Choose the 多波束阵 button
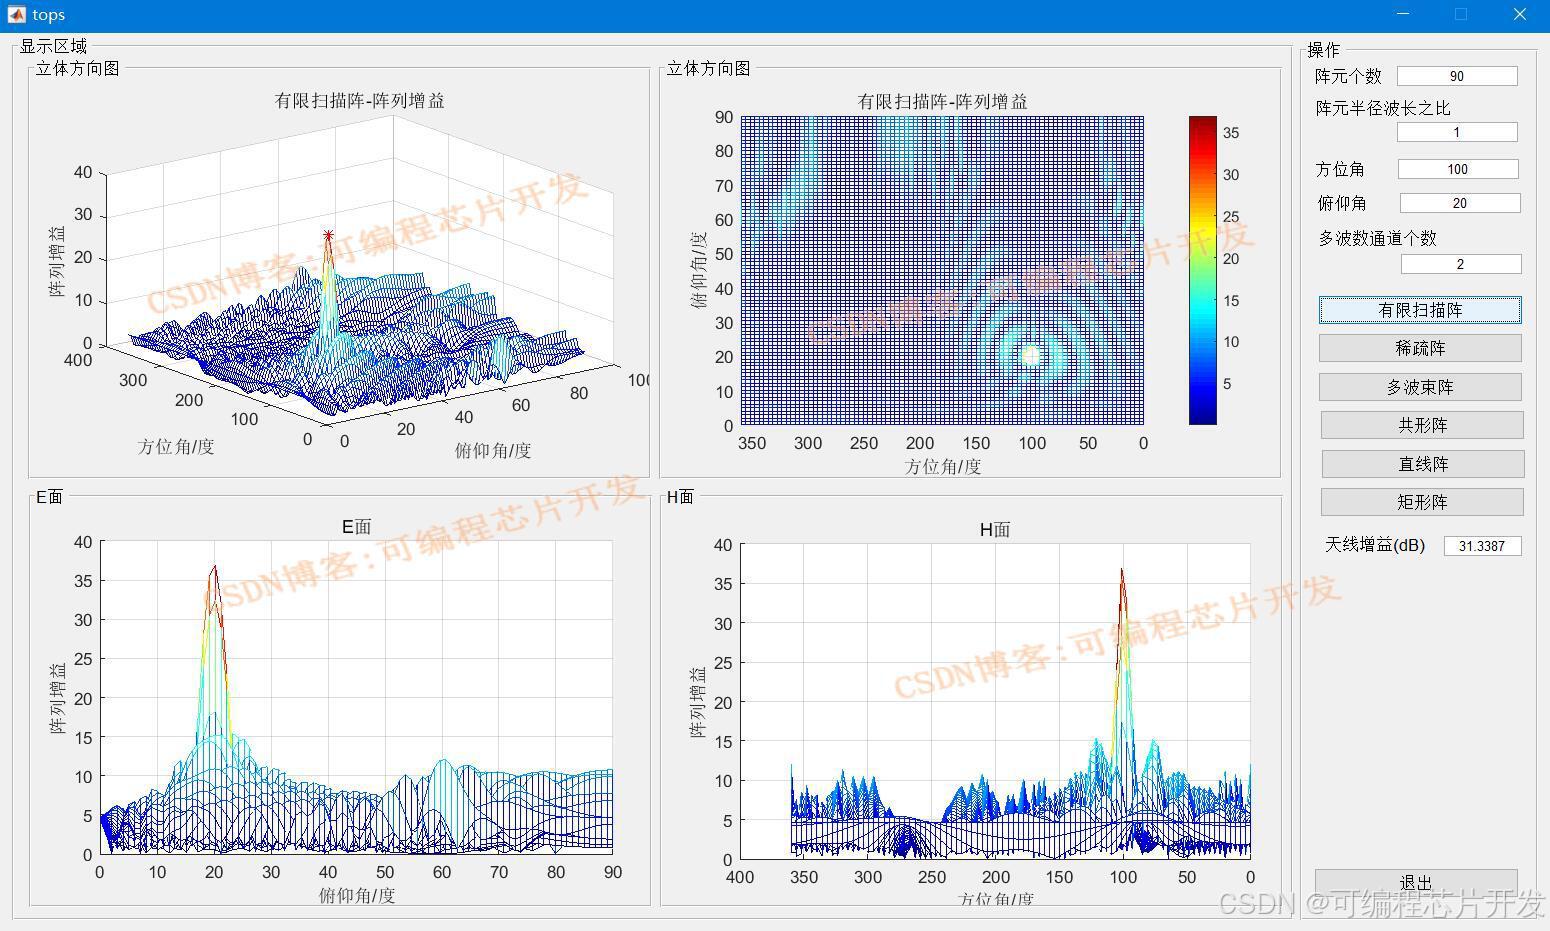The height and width of the screenshot is (931, 1550). (1420, 387)
